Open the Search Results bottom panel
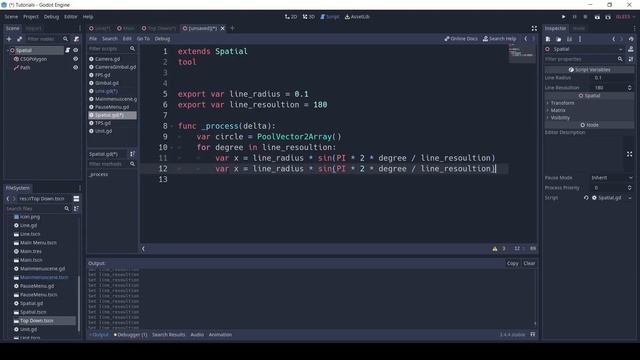The height and width of the screenshot is (360, 640). (x=169, y=335)
